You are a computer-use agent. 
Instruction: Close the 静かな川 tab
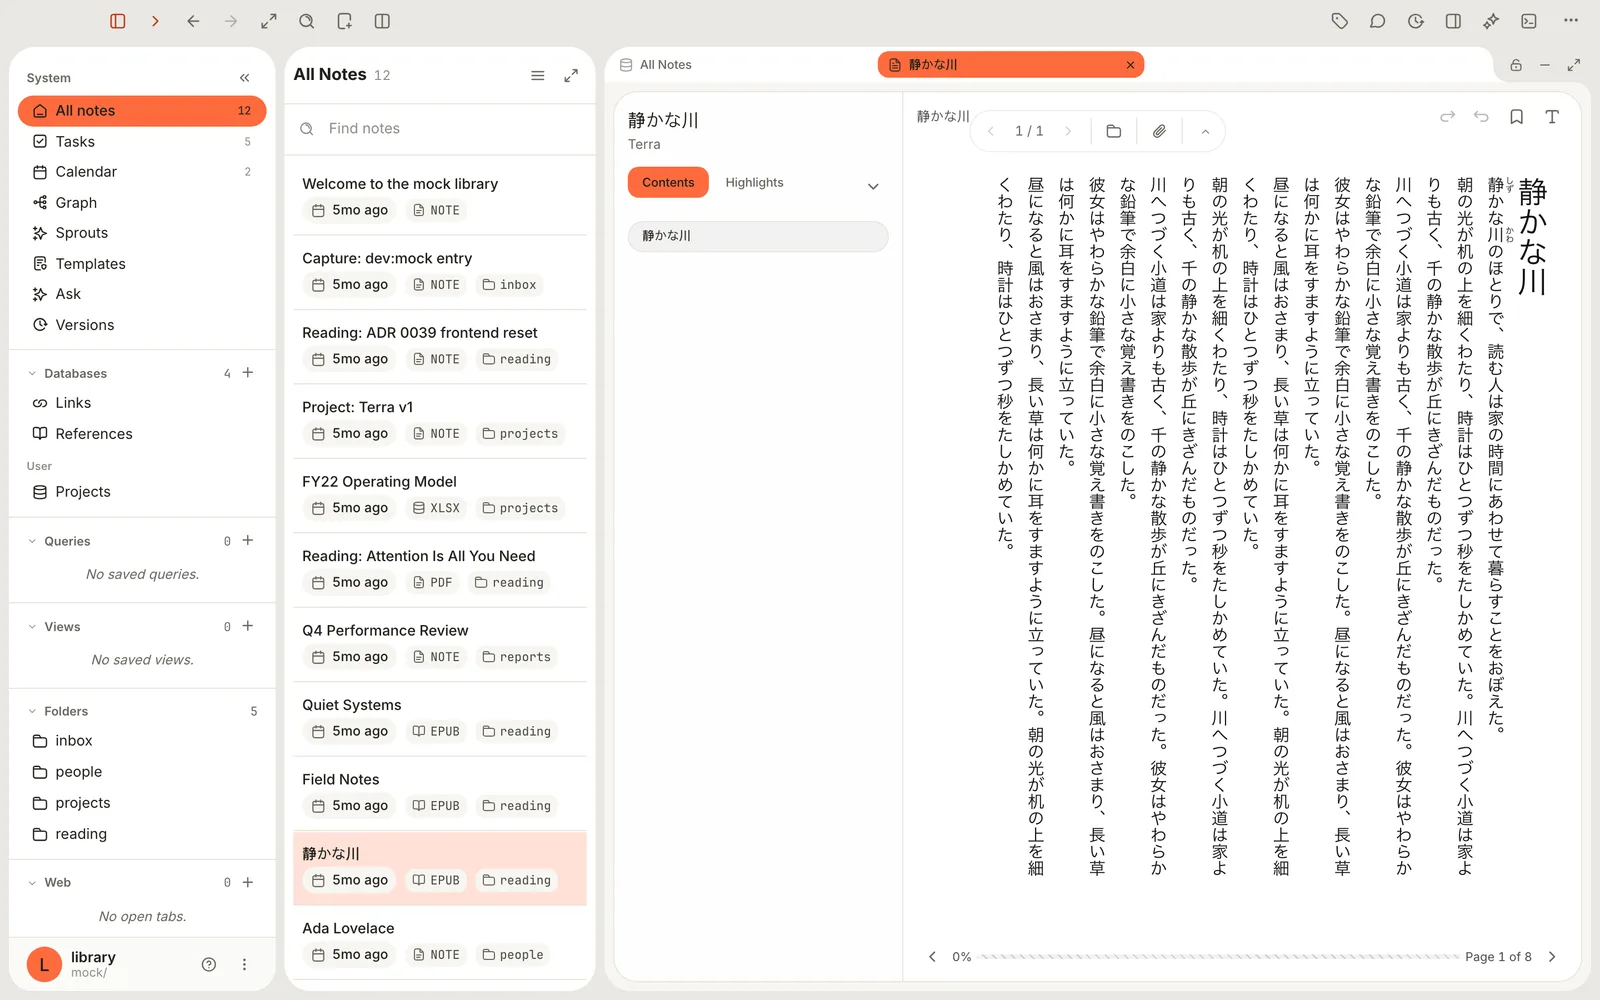[x=1130, y=65]
